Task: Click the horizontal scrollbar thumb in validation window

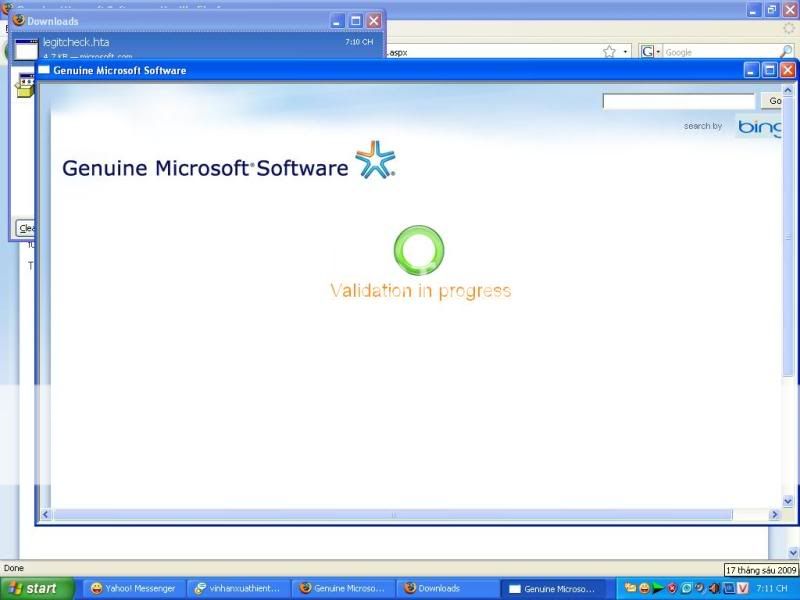Action: click(393, 514)
